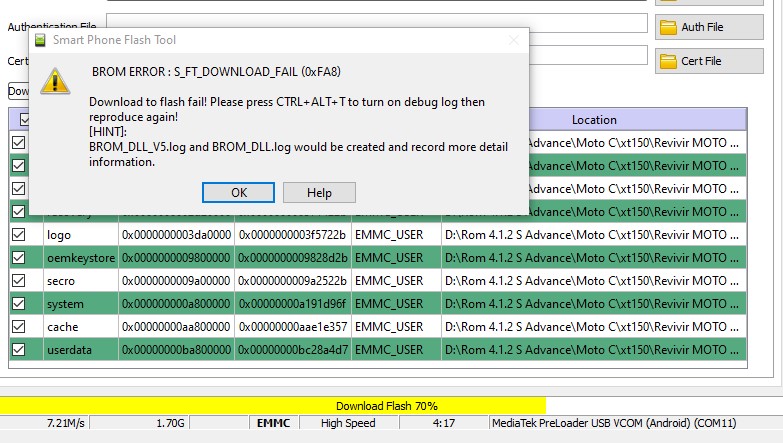Click the Cert File folder icon

click(x=668, y=61)
